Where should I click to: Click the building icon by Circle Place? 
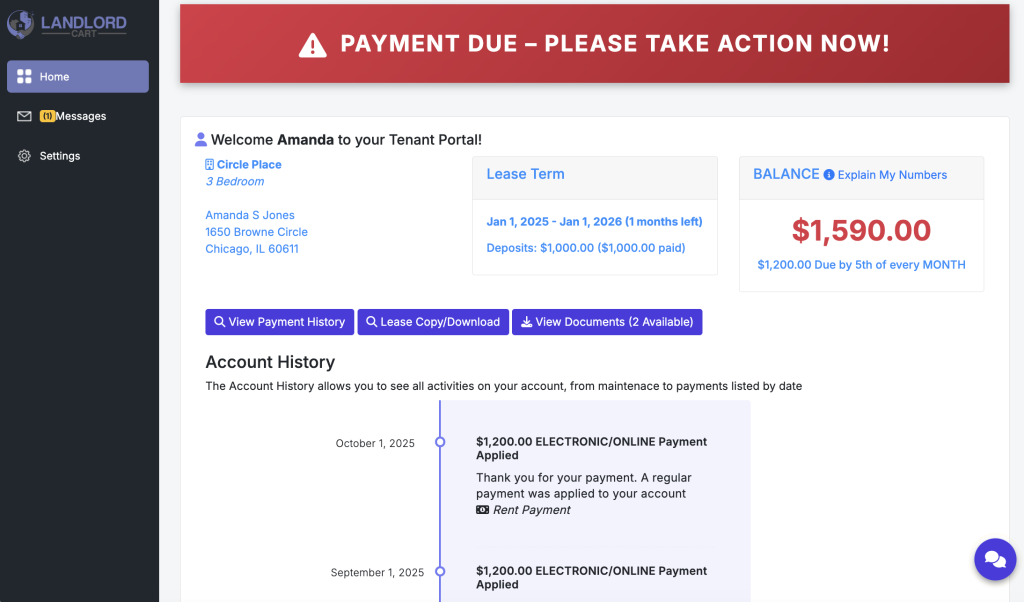tap(210, 165)
